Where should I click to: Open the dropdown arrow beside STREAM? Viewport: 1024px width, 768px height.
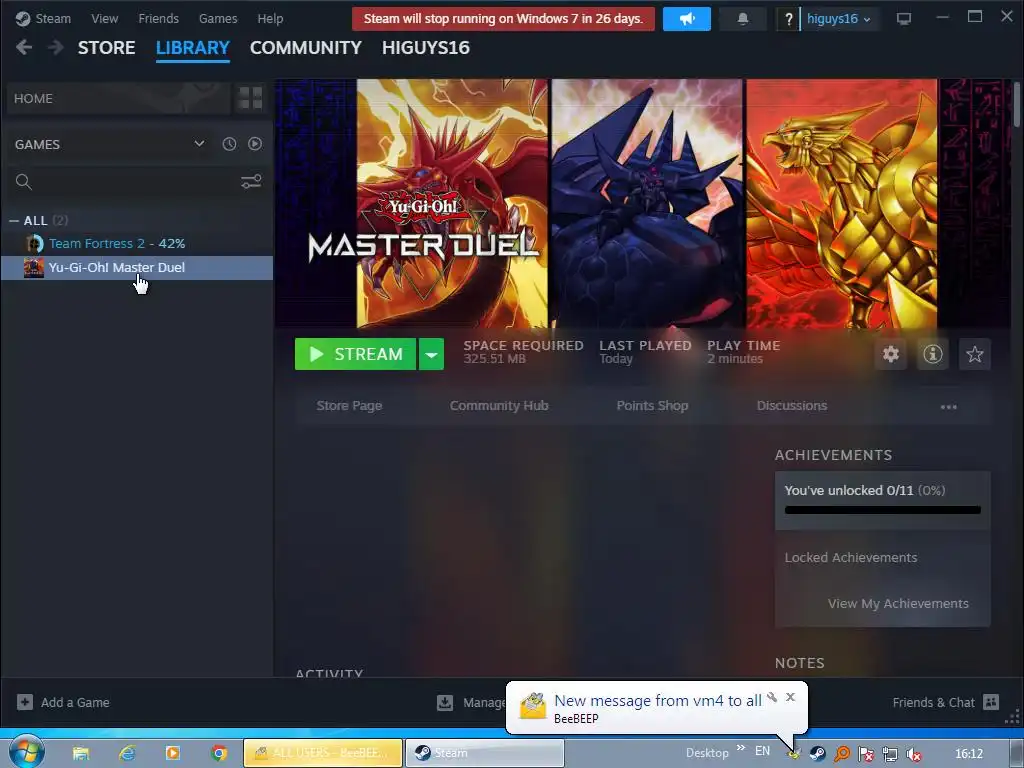coord(432,354)
